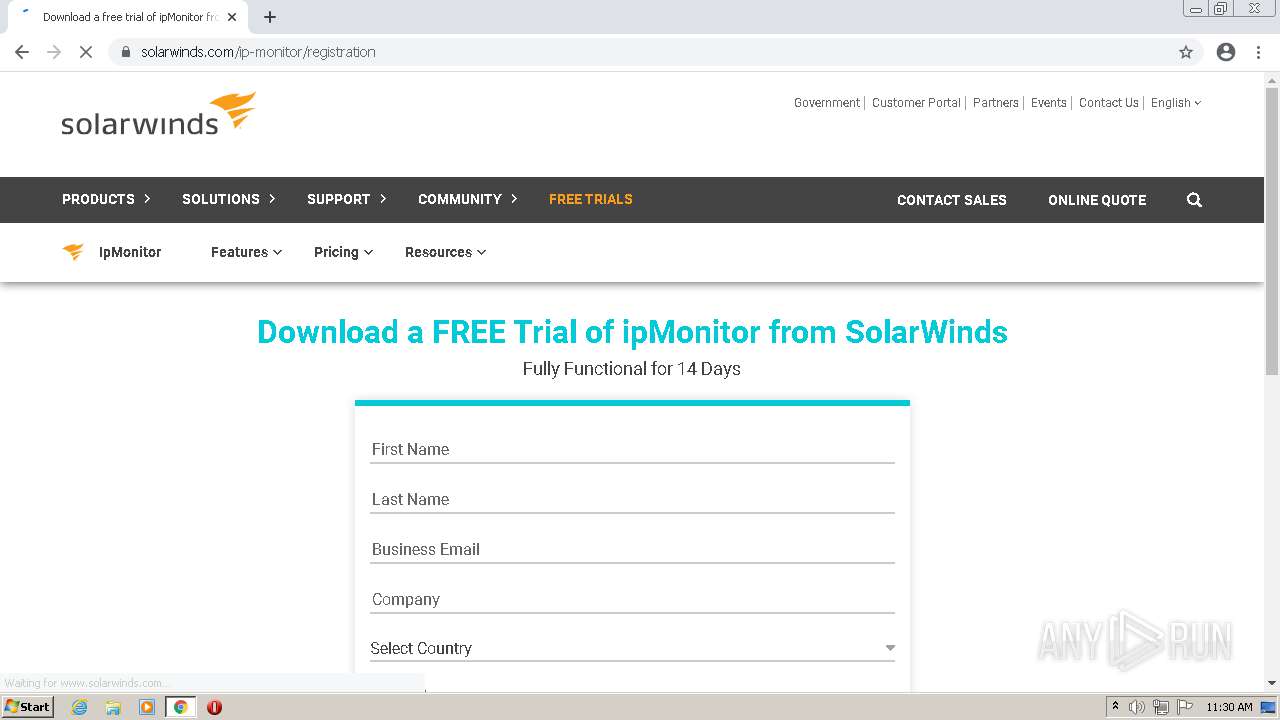Expand the SUPPORT menu
The image size is (1280, 720).
tap(347, 199)
